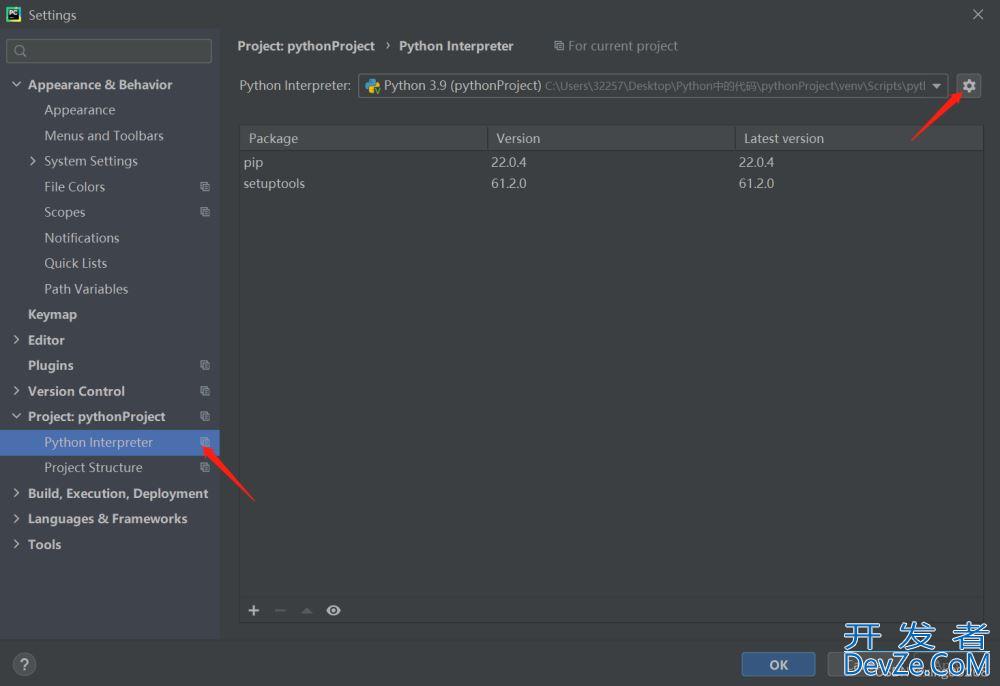Viewport: 1000px width, 686px height.
Task: Open Plugins settings
Action: pos(50,365)
